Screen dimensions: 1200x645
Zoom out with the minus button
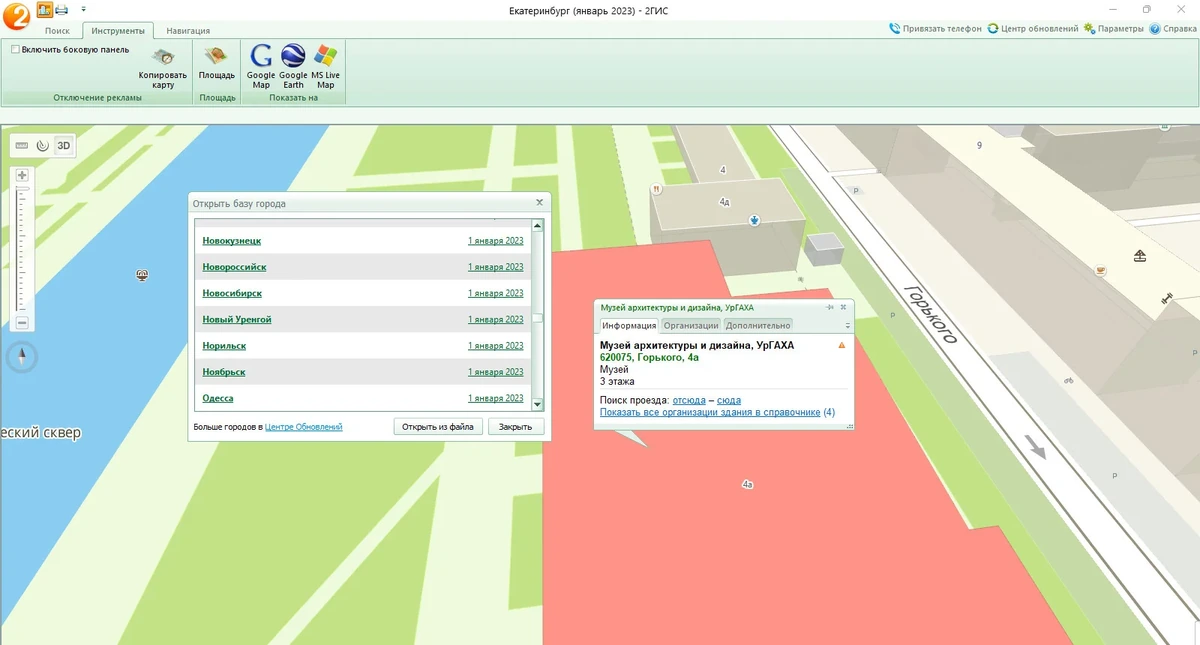click(22, 323)
